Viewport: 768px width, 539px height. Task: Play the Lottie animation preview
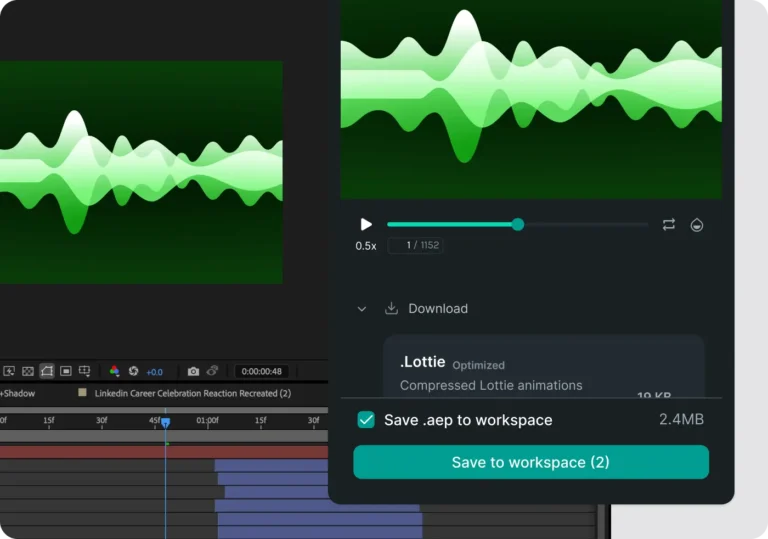coord(366,224)
